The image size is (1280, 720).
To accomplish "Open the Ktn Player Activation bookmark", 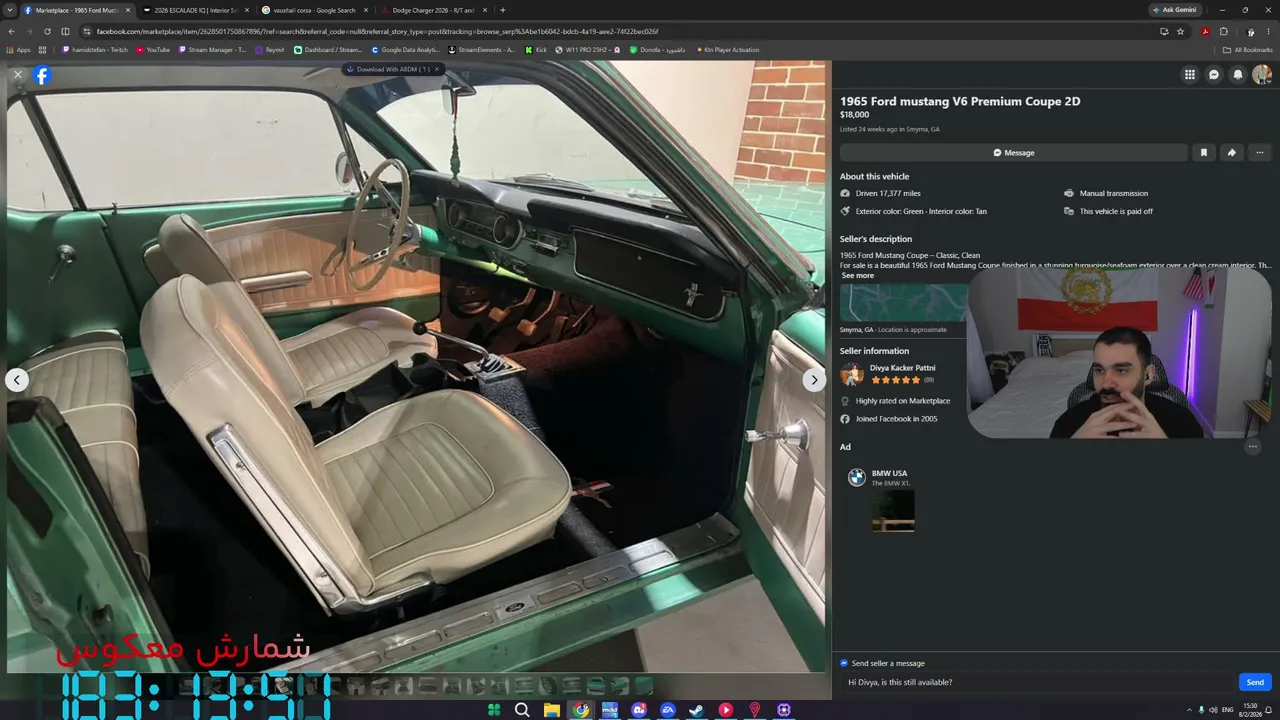I will tap(727, 50).
